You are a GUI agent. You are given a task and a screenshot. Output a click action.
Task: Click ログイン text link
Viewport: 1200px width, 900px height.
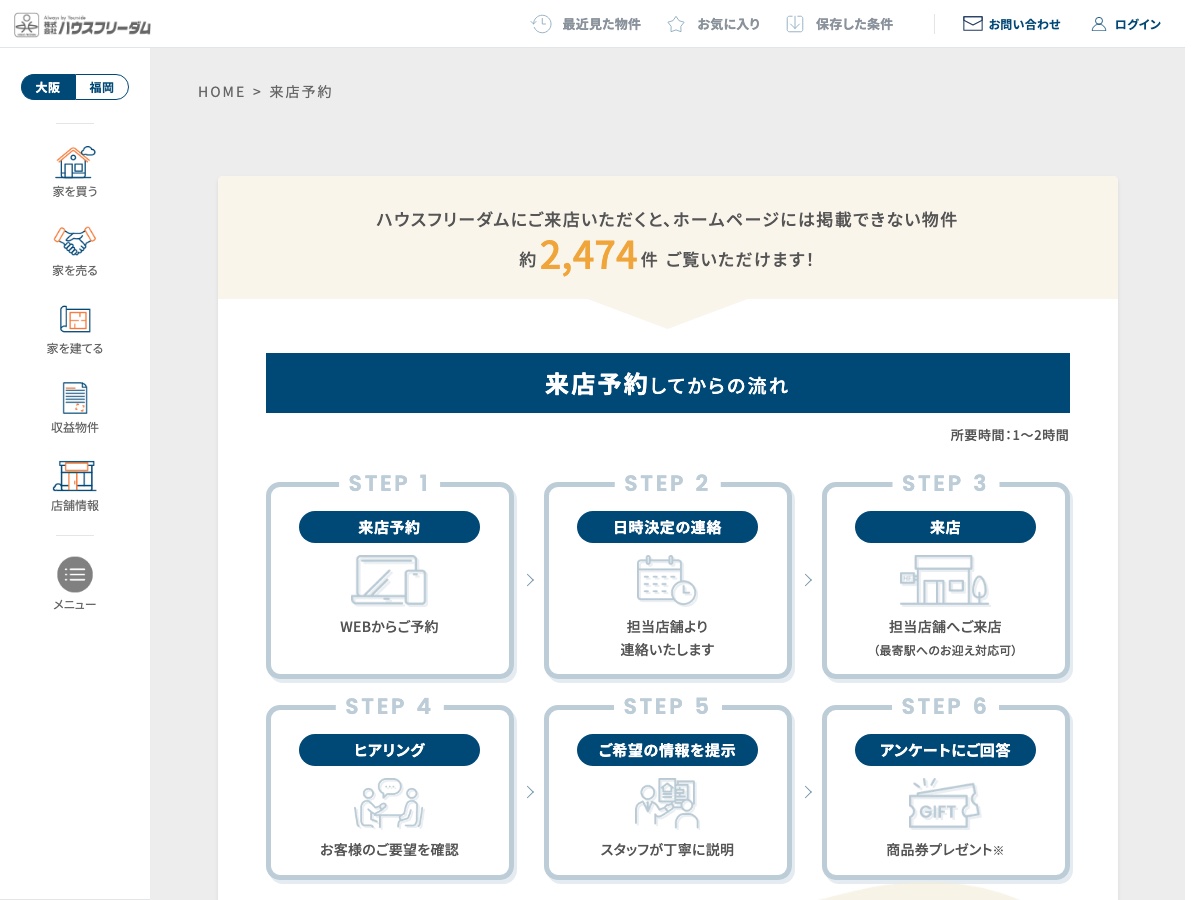point(1138,24)
